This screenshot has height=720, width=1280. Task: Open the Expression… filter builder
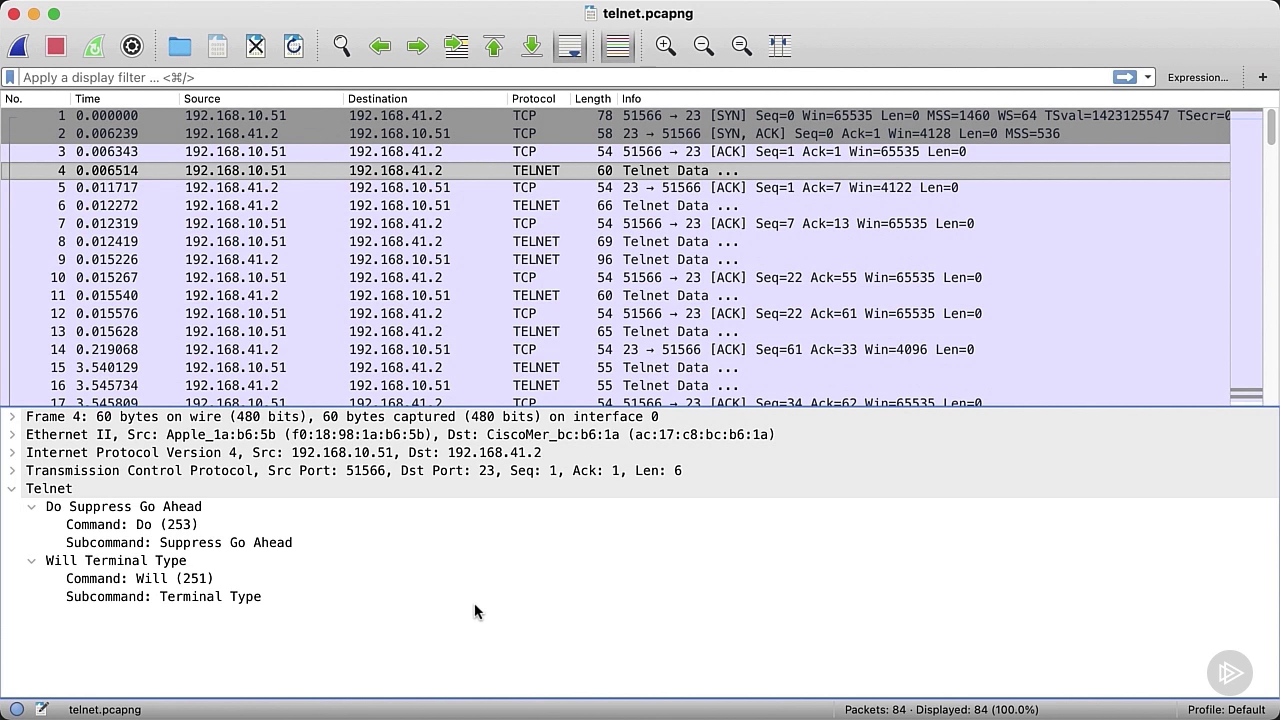pos(1198,77)
